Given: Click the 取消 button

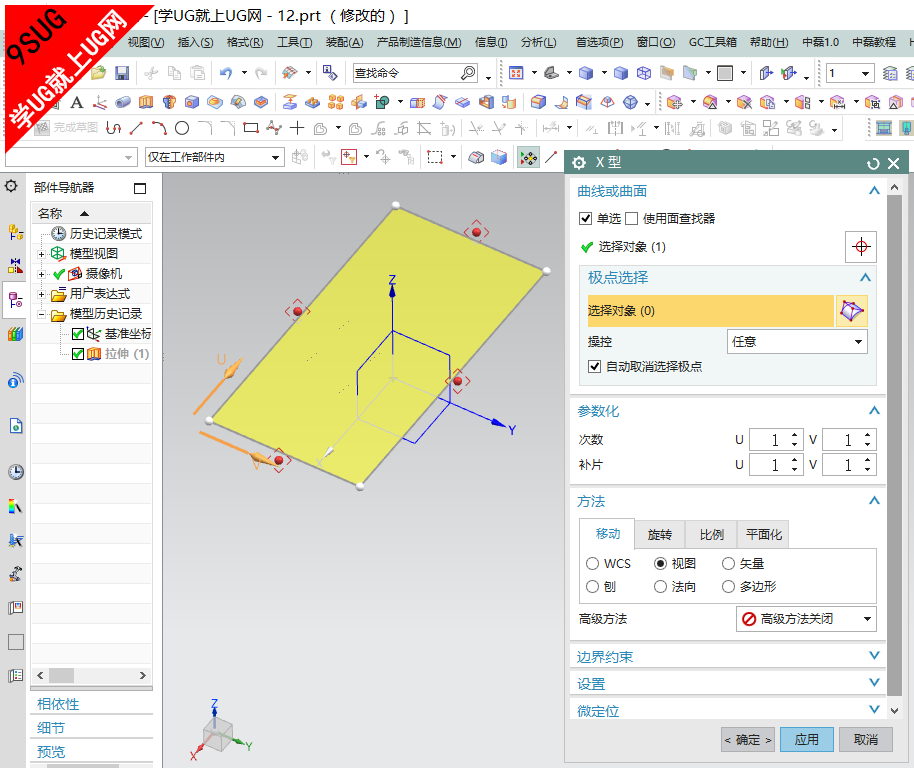Looking at the screenshot, I should pyautogui.click(x=866, y=740).
